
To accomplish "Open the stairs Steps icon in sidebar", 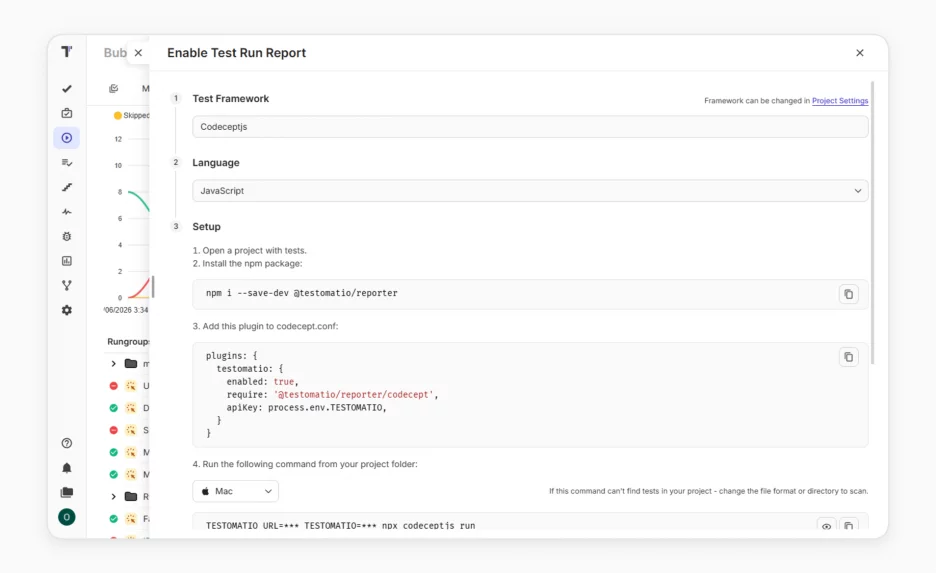I will point(67,187).
